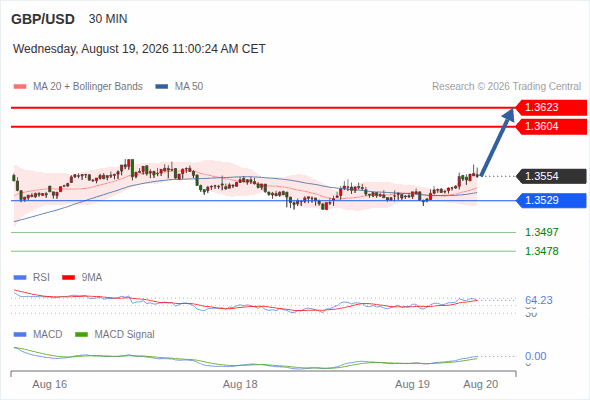Click the Aug 20 date axis label

pyautogui.click(x=481, y=385)
